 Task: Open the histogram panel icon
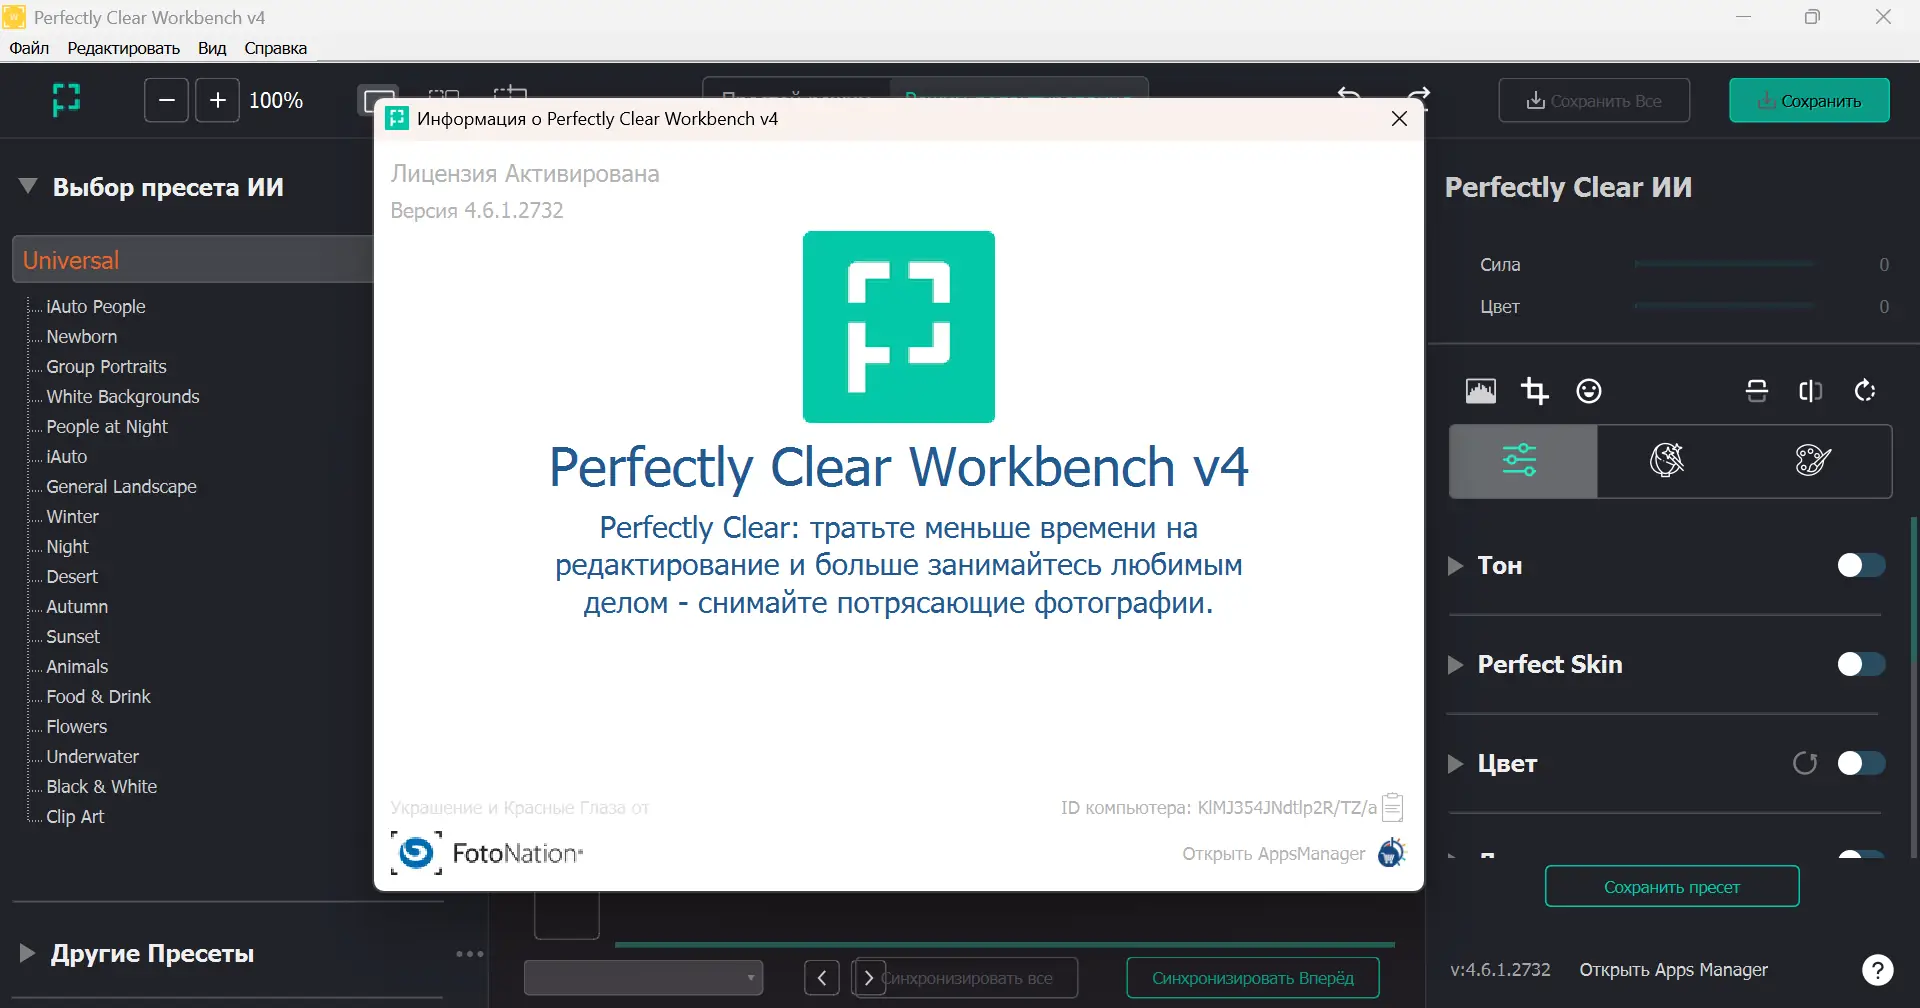[x=1481, y=390]
